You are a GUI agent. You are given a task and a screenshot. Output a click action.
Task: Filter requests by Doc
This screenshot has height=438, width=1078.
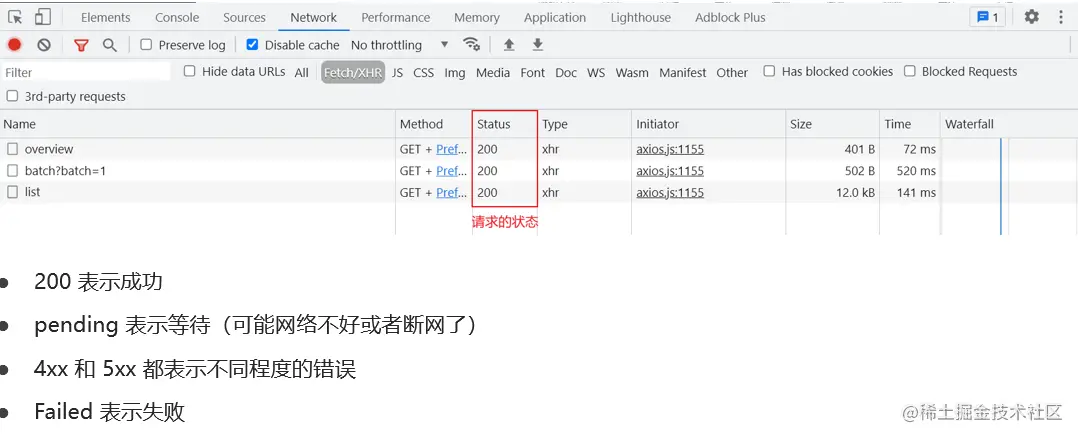point(566,72)
